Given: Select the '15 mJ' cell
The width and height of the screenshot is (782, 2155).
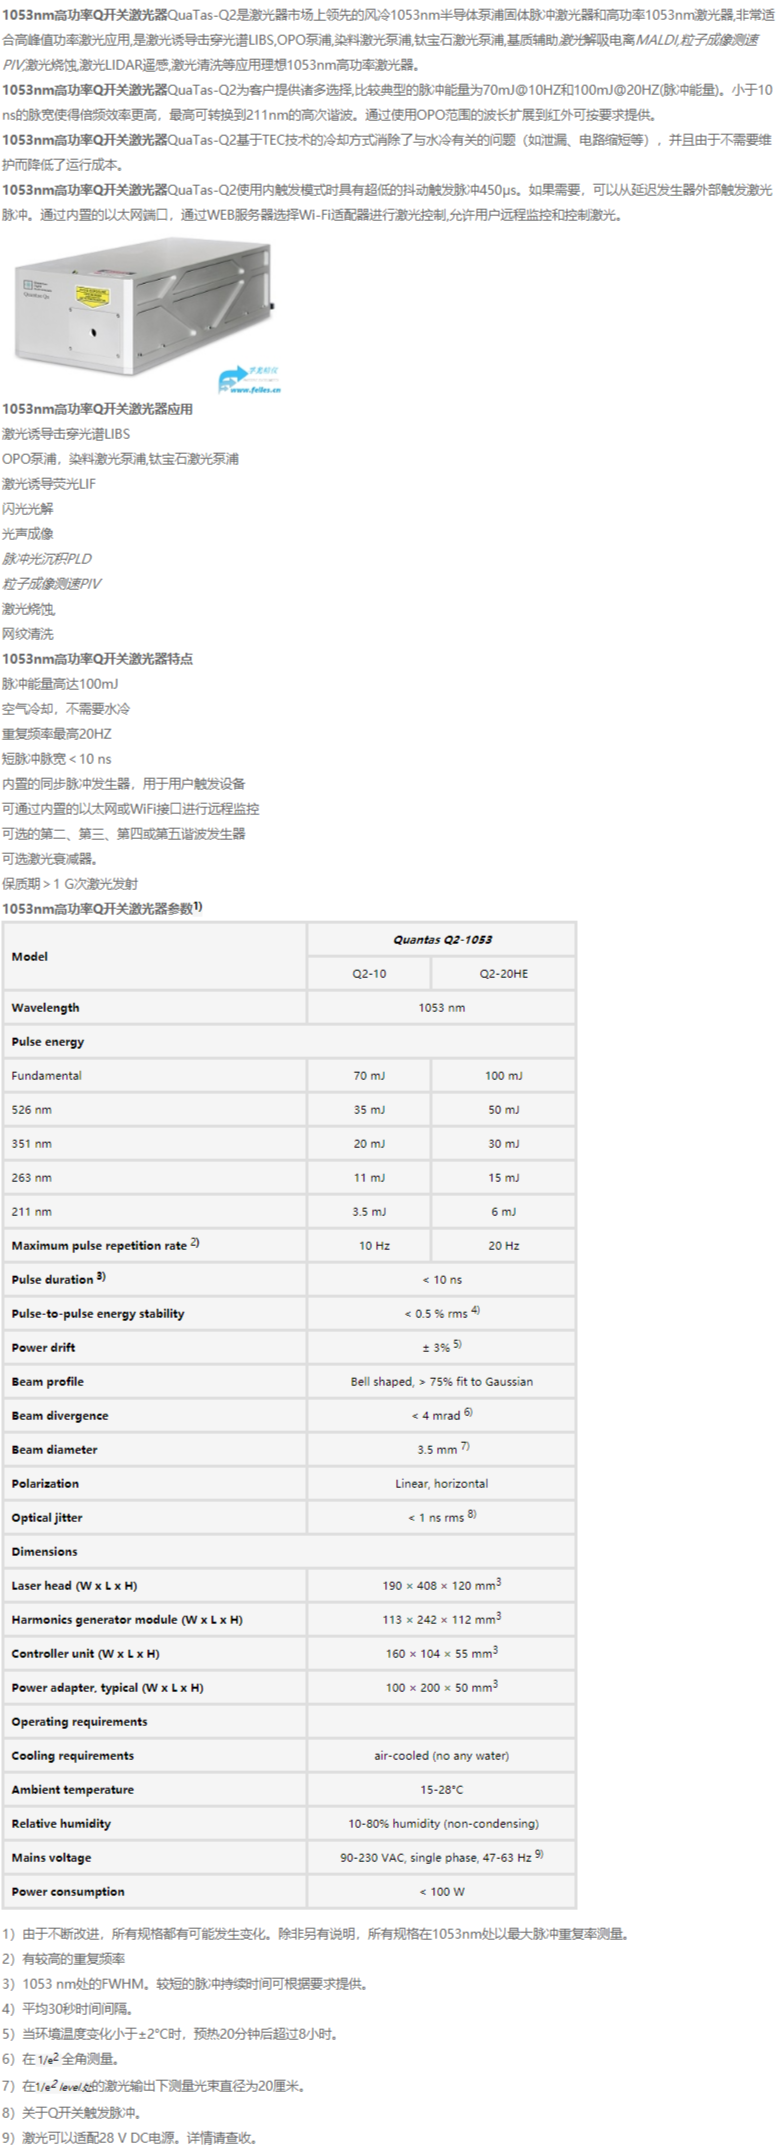Looking at the screenshot, I should 503,1177.
